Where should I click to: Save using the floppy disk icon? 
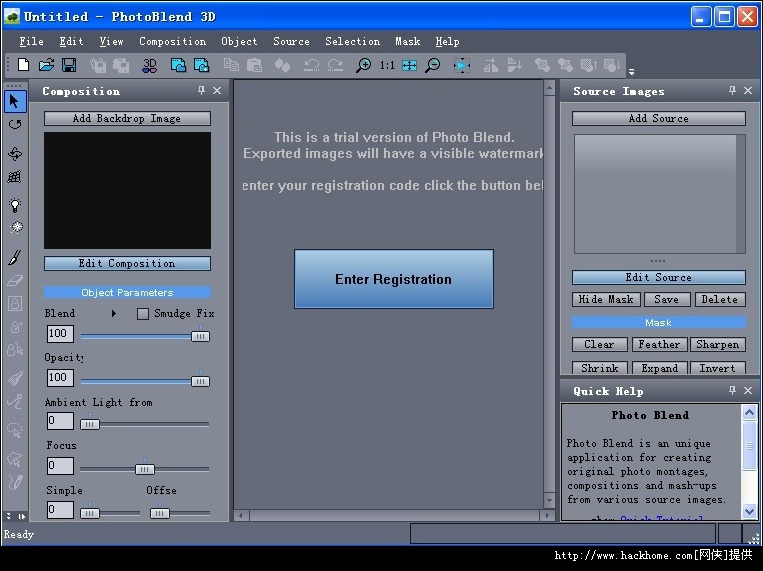pos(69,65)
